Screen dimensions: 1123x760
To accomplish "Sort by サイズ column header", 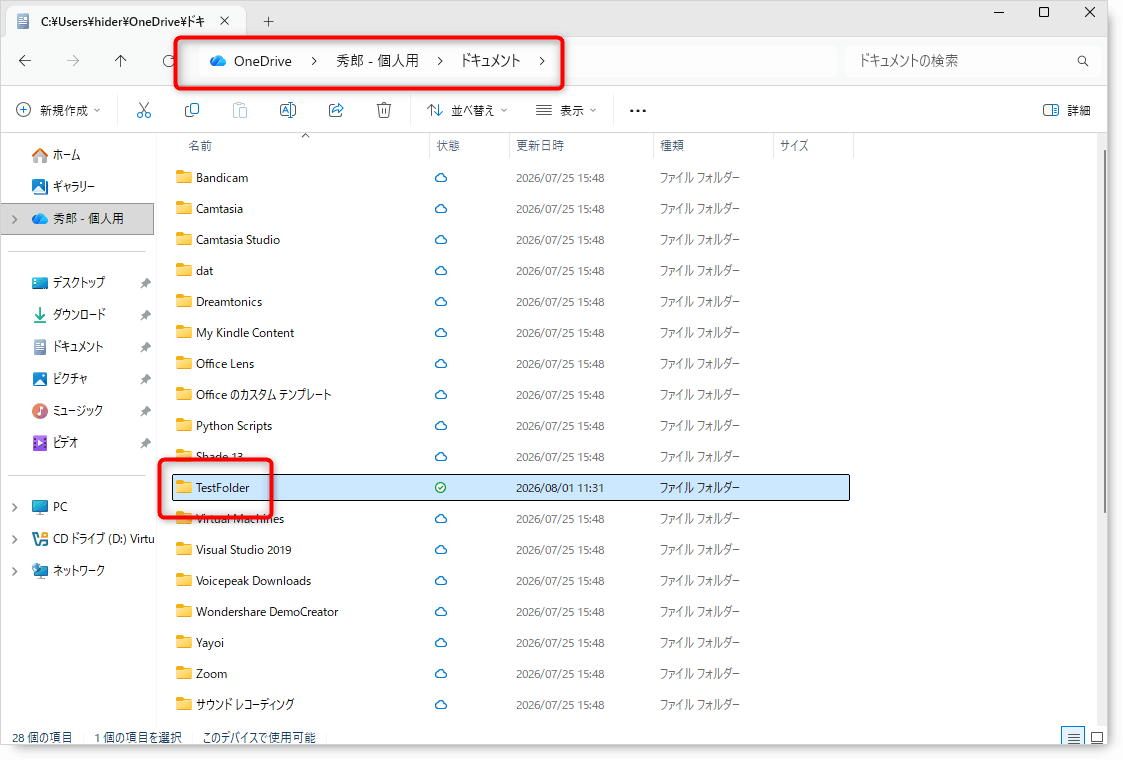I will pyautogui.click(x=794, y=145).
